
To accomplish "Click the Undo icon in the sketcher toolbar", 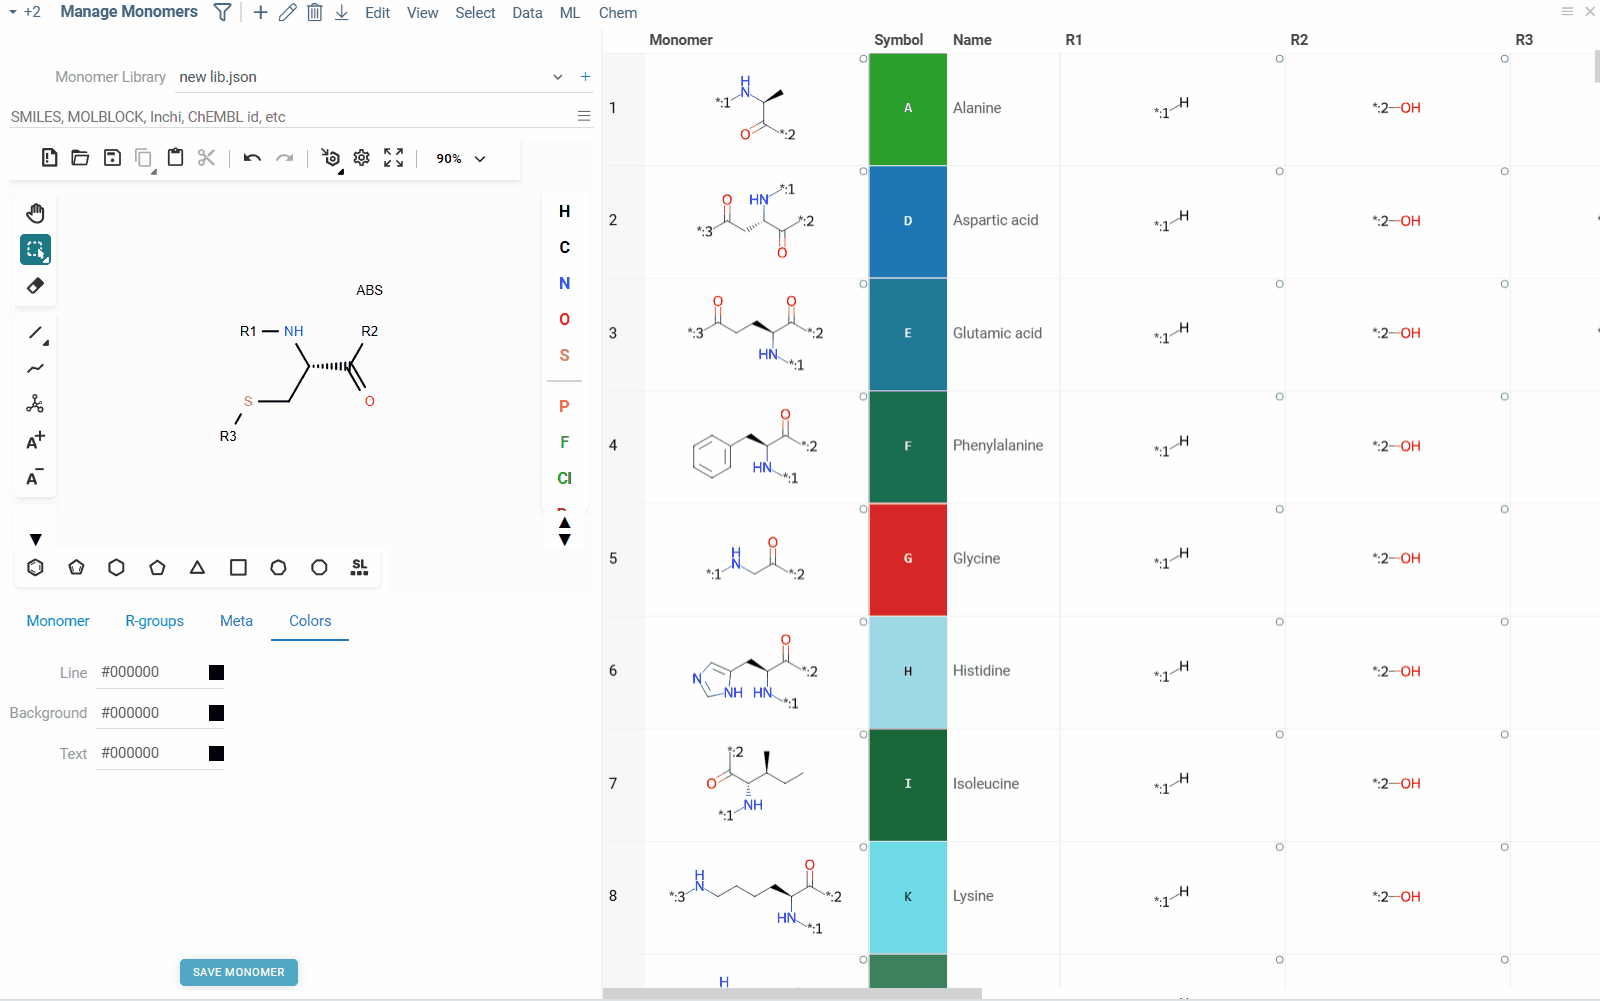I will [x=251, y=157].
